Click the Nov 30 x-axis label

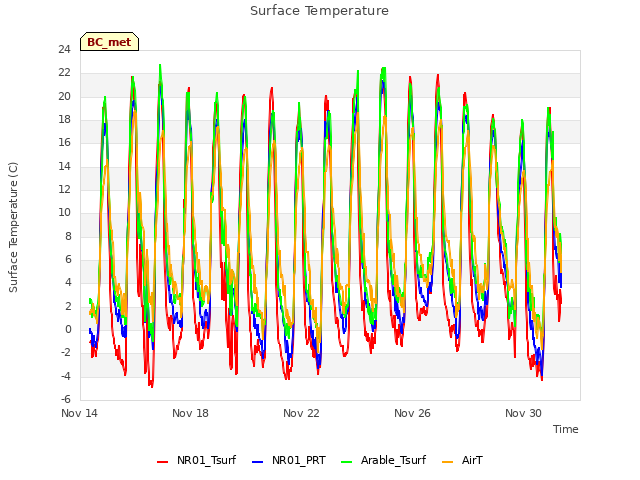point(523,413)
